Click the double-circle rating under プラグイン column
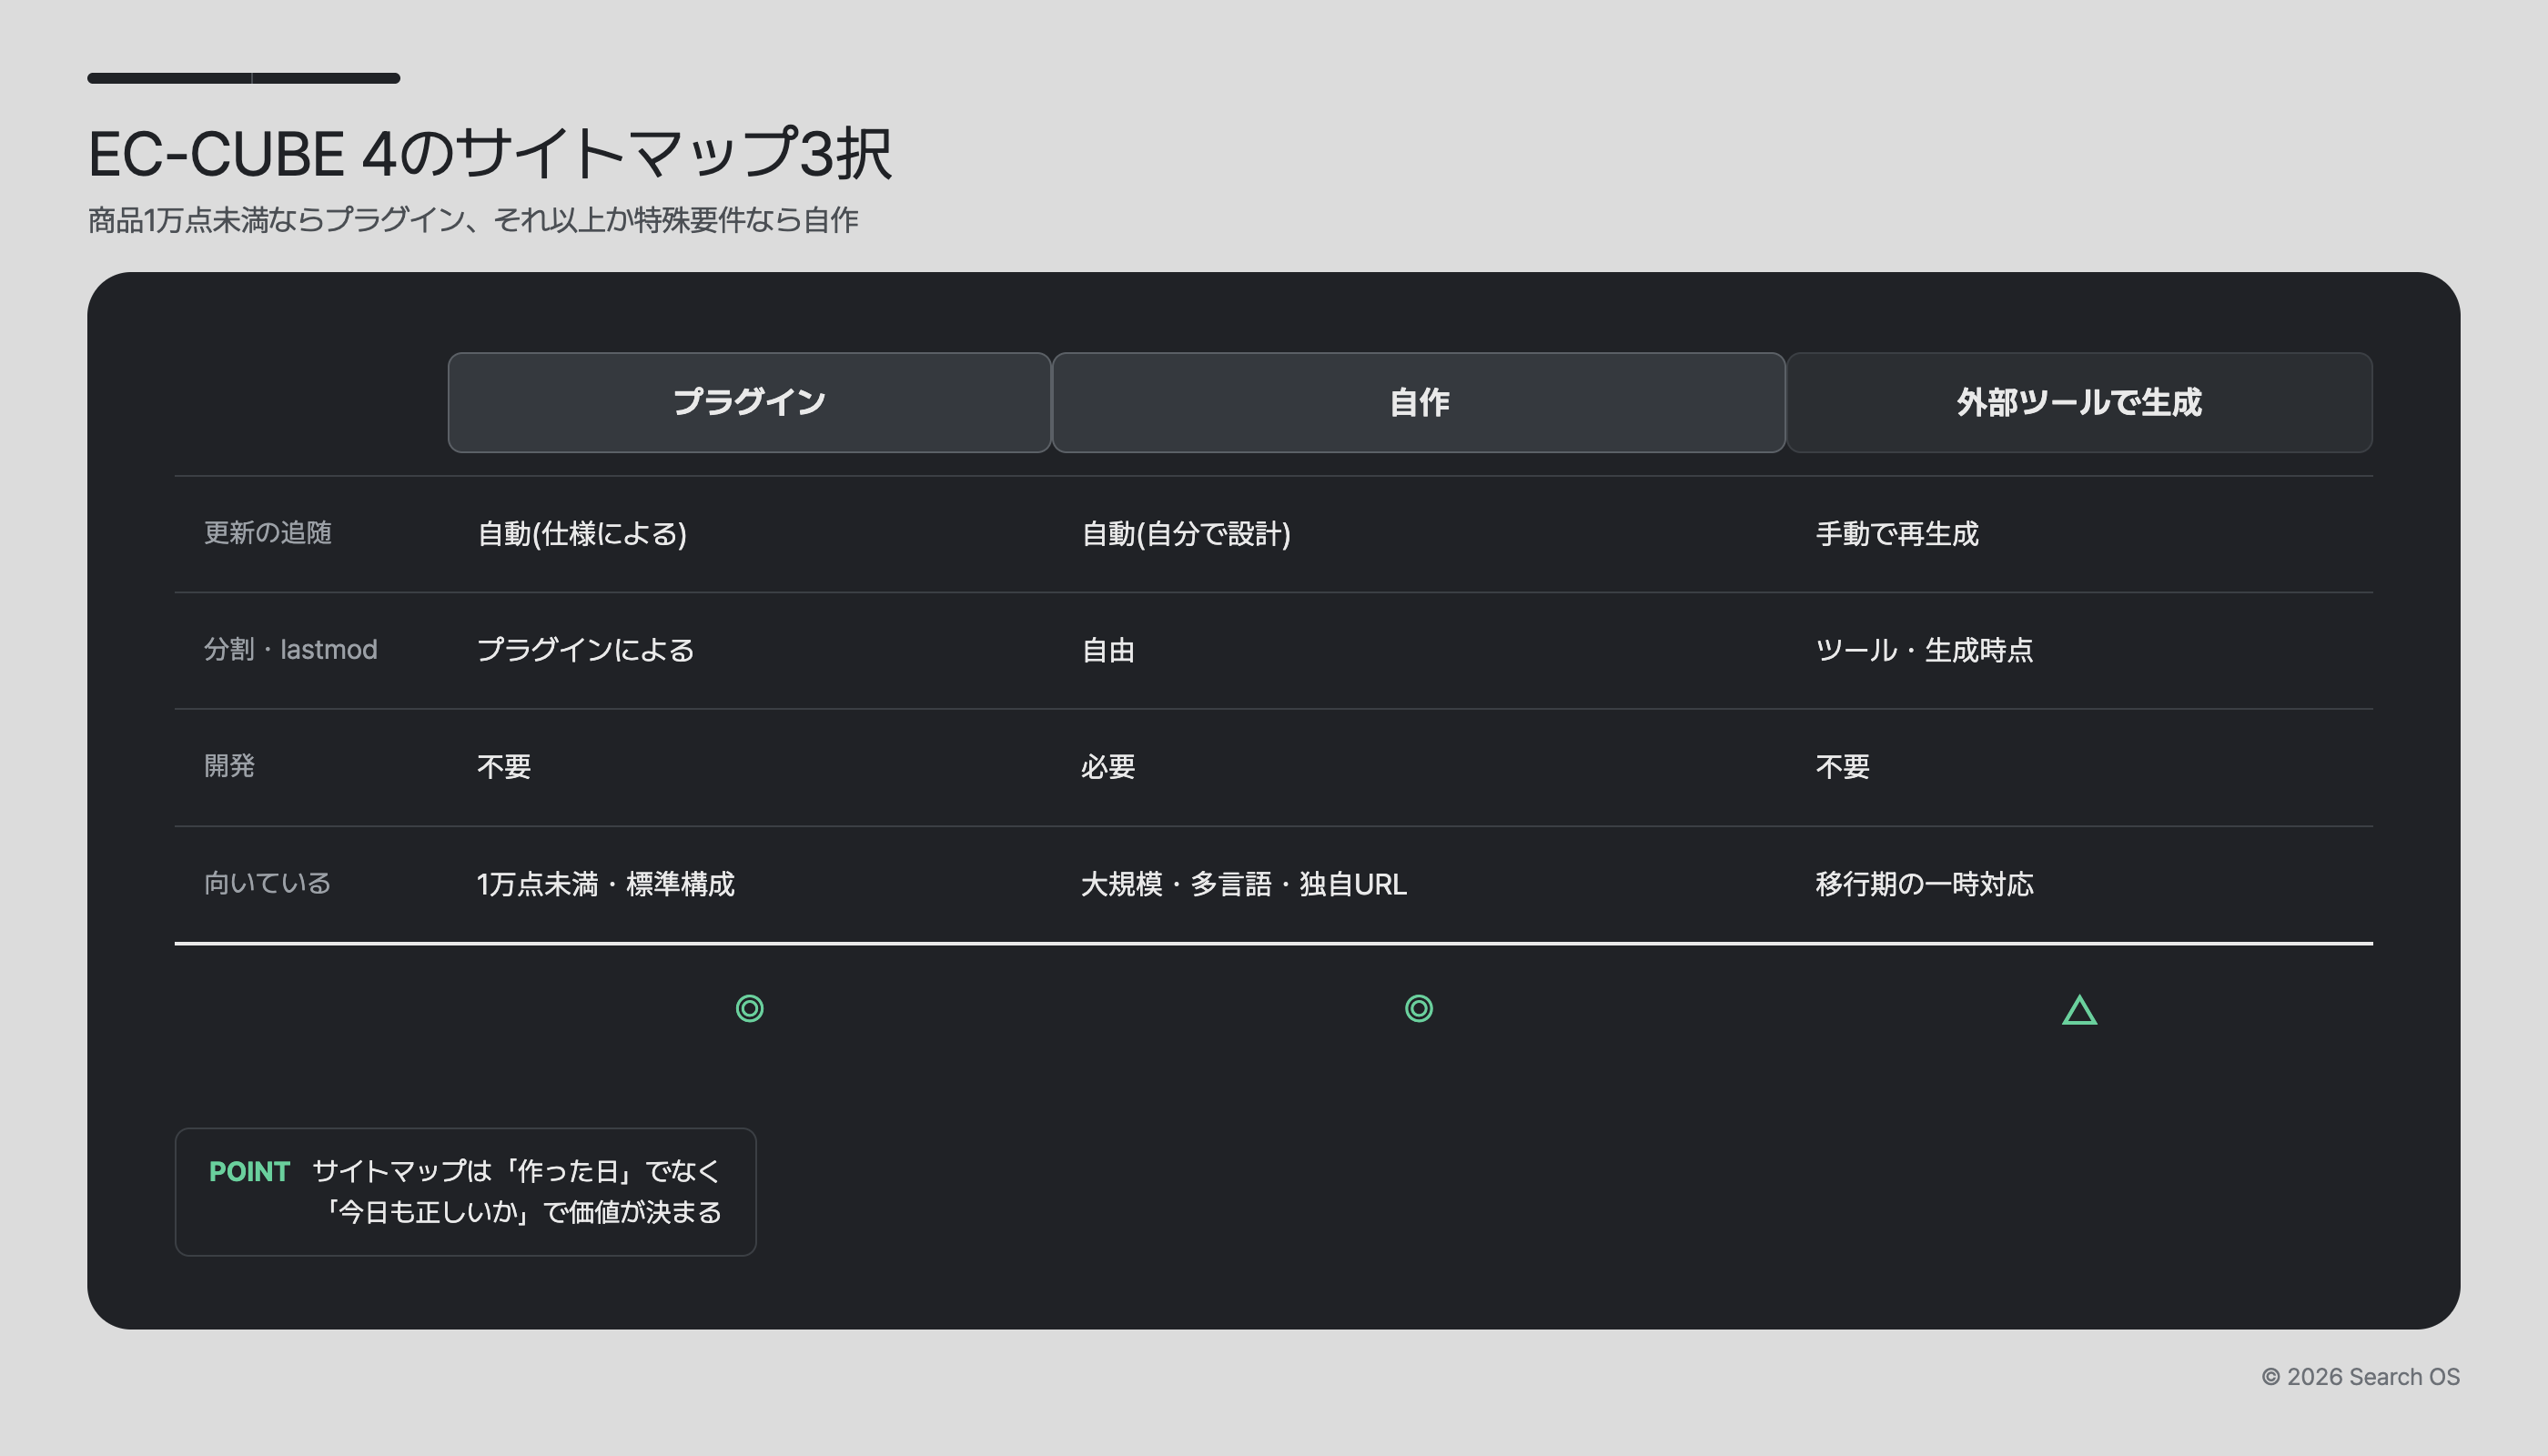The height and width of the screenshot is (1456, 2548). [749, 1008]
